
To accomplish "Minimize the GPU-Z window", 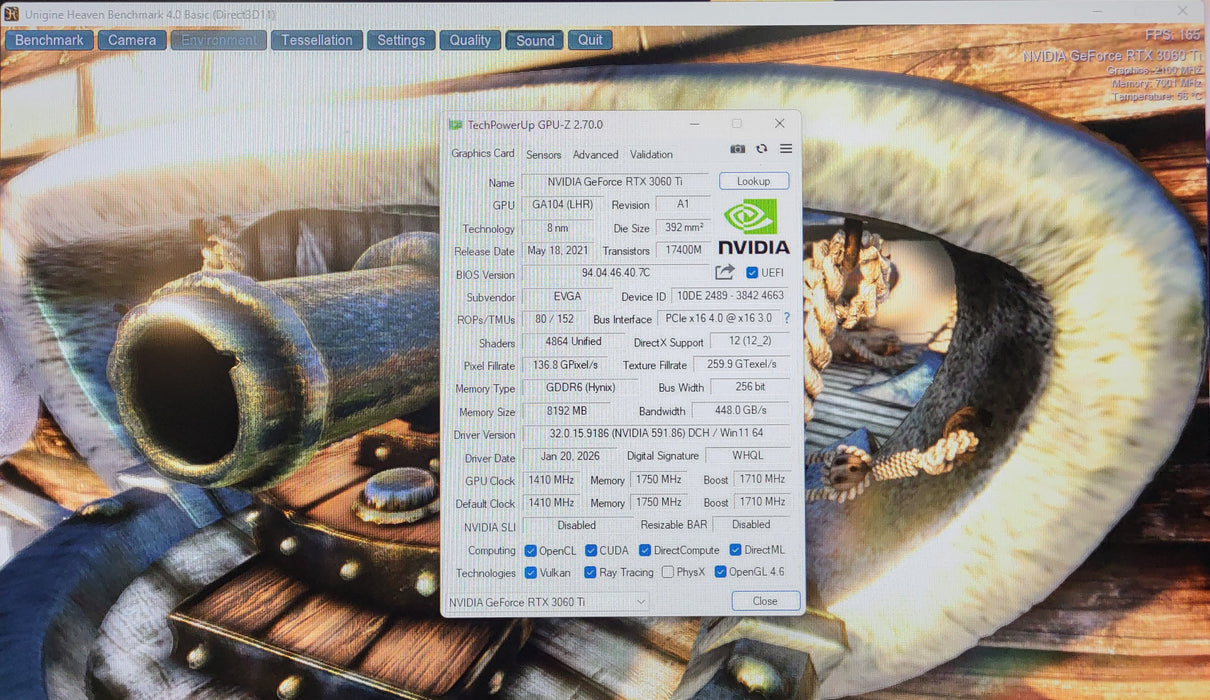I will click(x=695, y=124).
